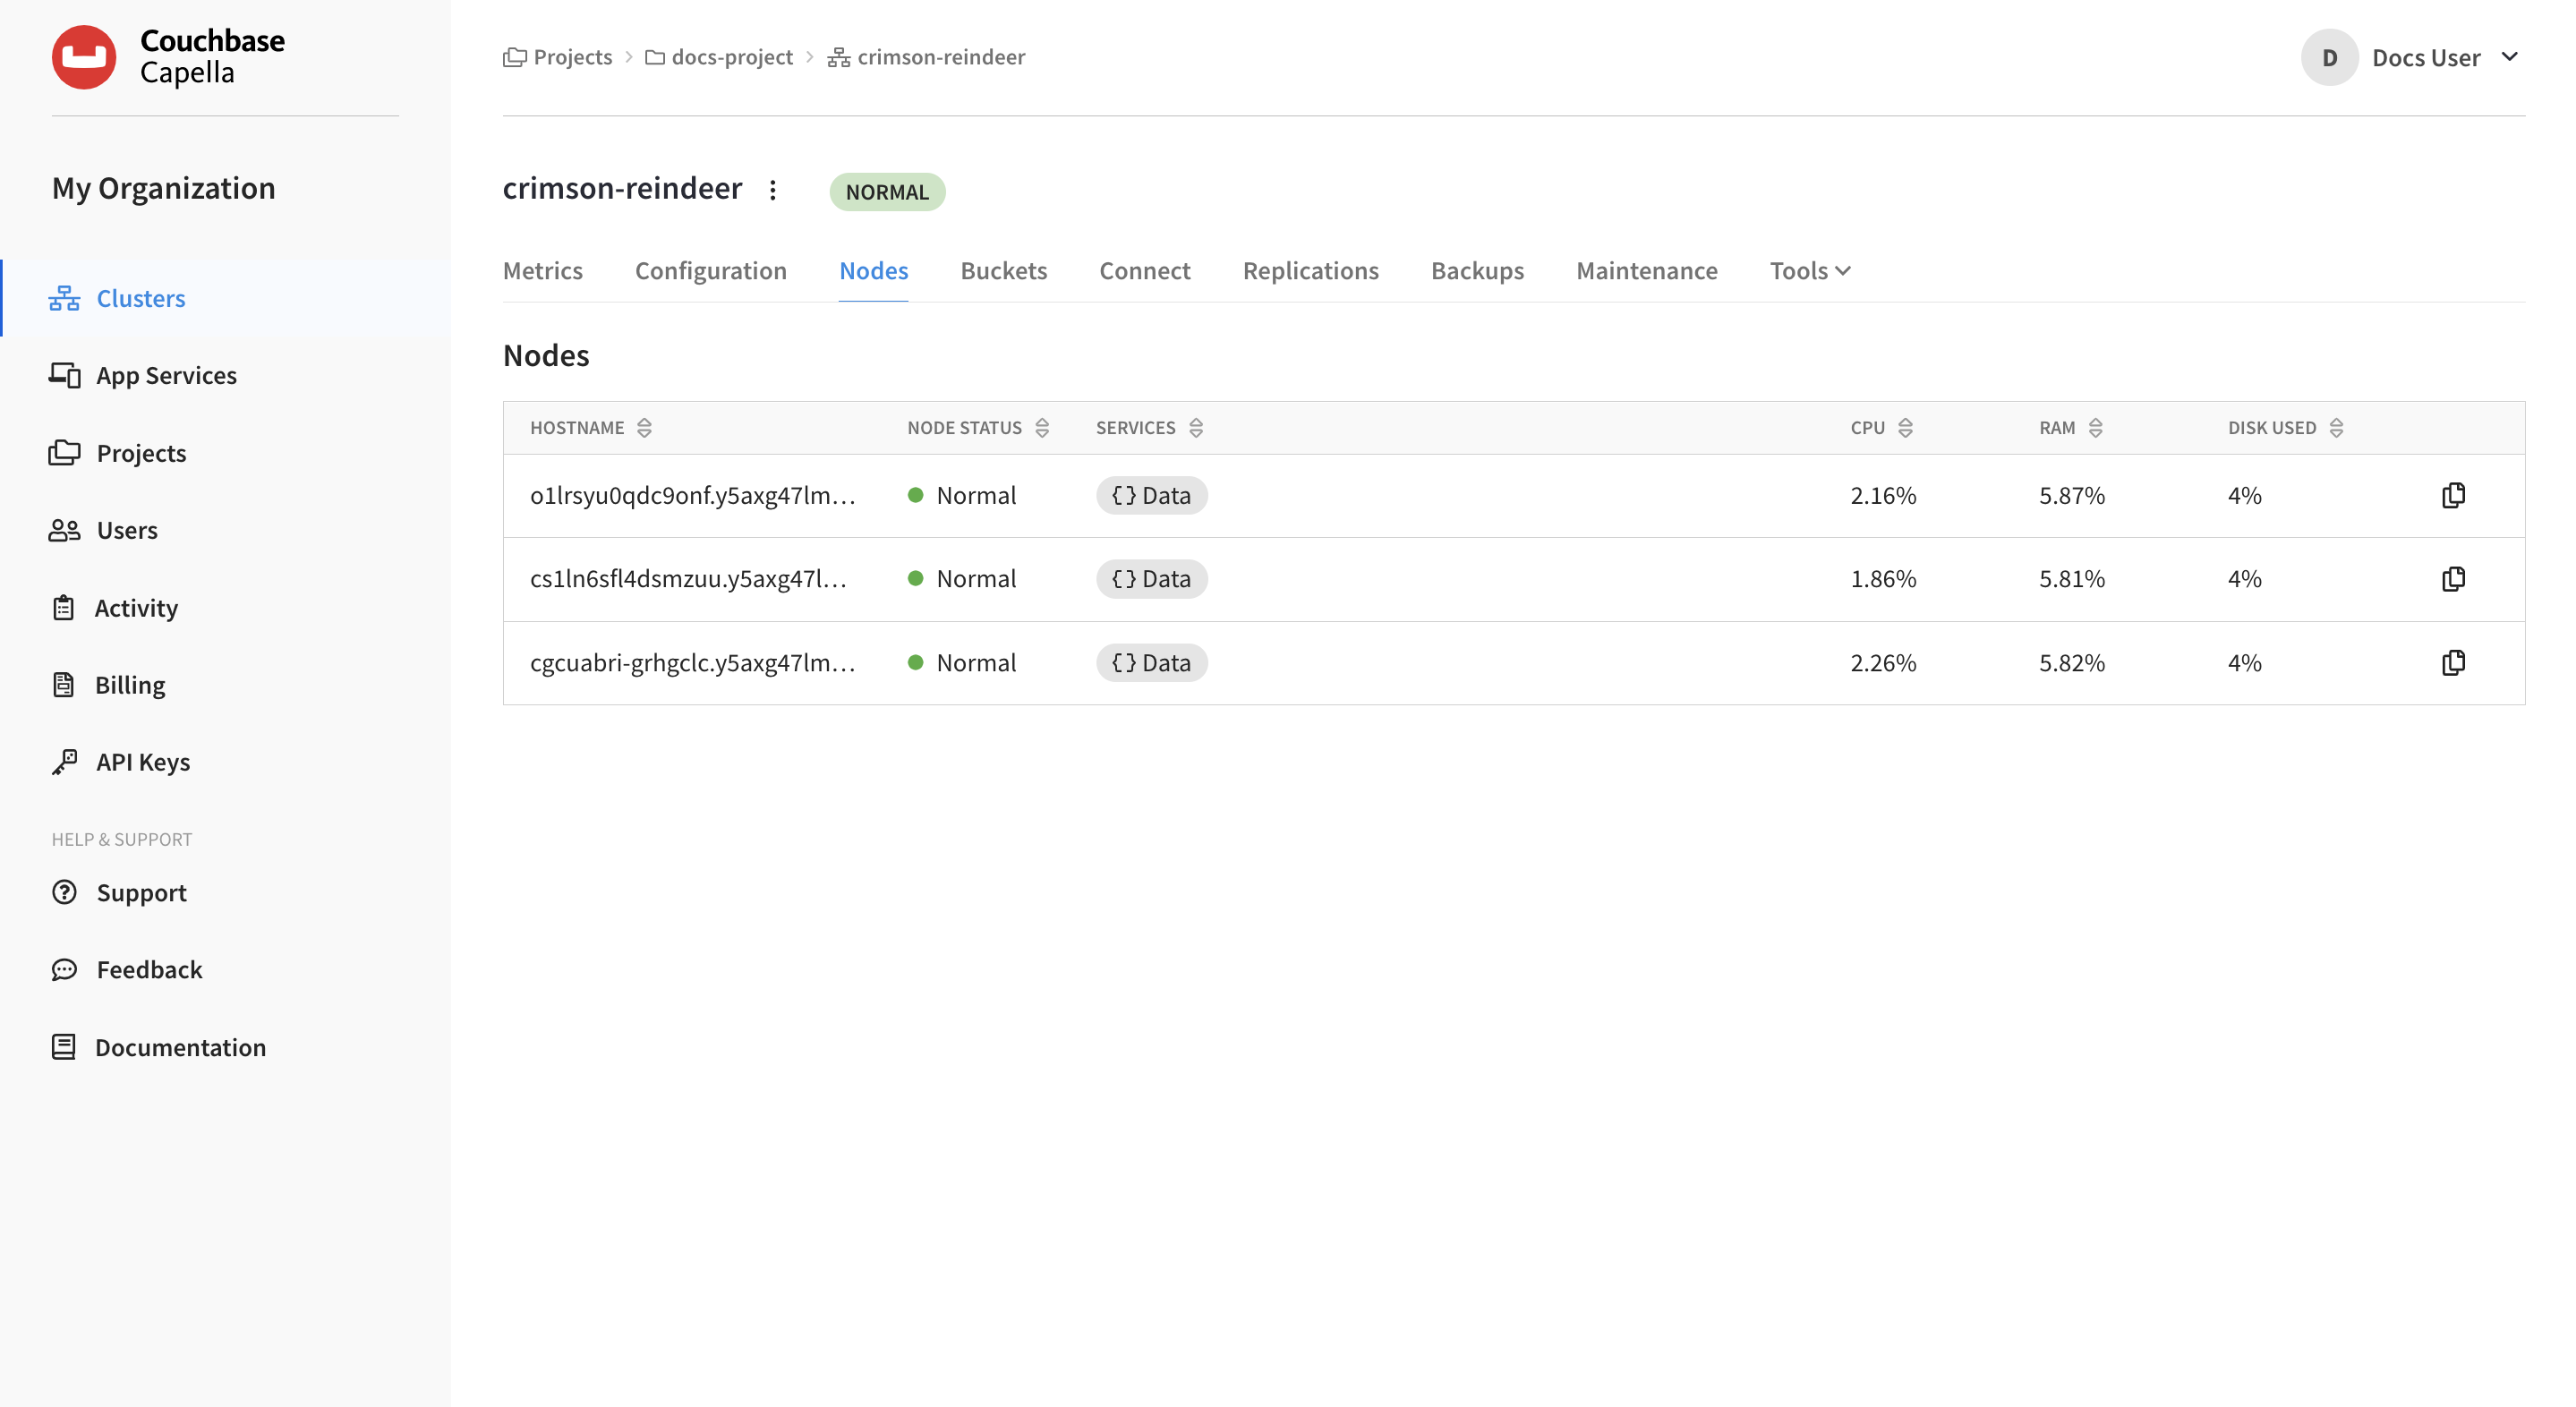Switch to the Replications tab
Viewport: 2576px width, 1407px height.
(1310, 270)
